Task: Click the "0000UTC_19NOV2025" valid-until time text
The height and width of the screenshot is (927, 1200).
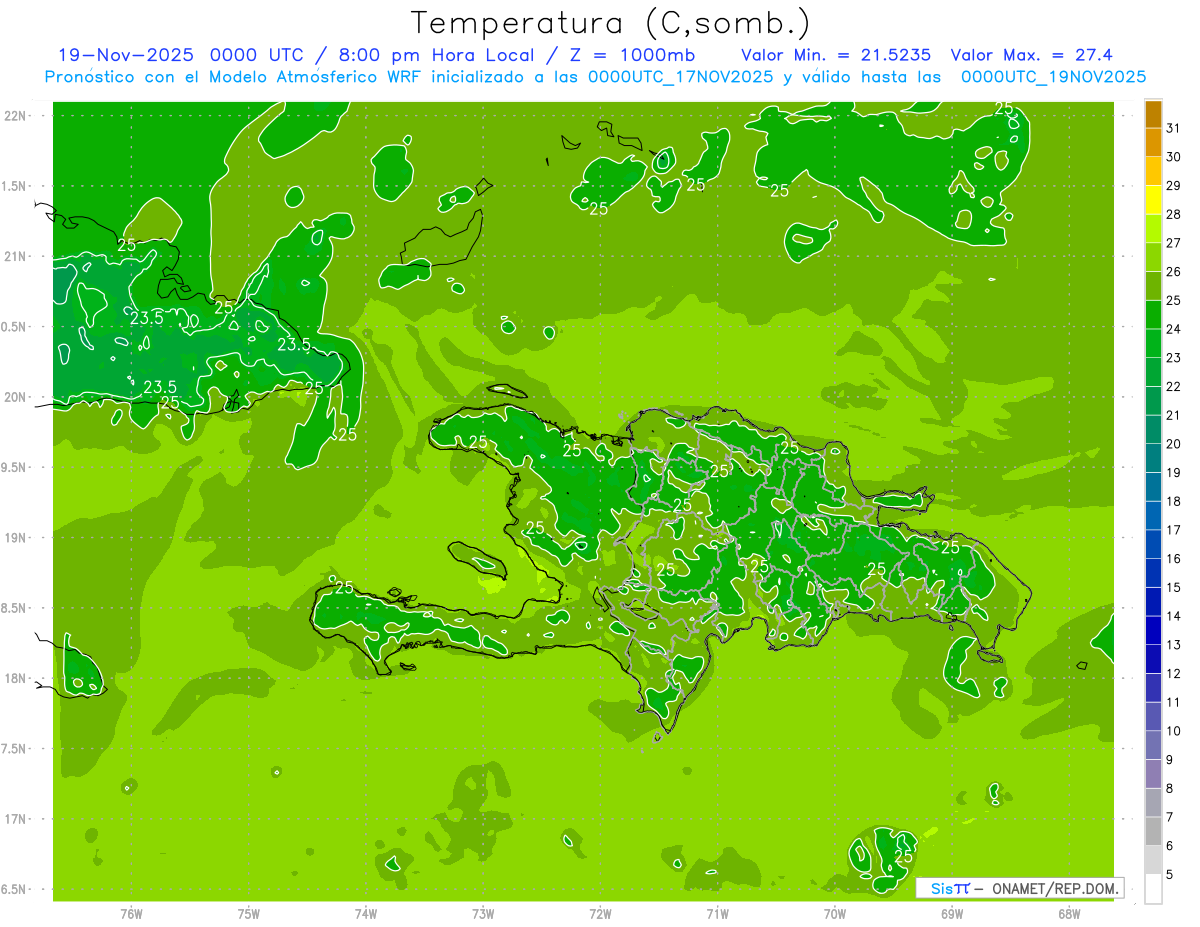Action: (x=1053, y=77)
